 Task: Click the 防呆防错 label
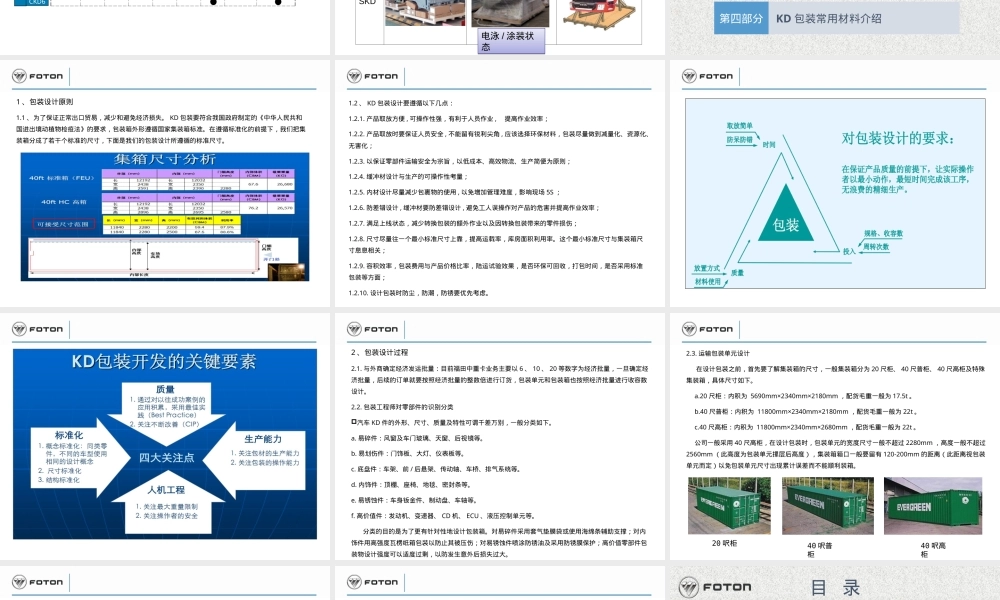click(x=739, y=139)
